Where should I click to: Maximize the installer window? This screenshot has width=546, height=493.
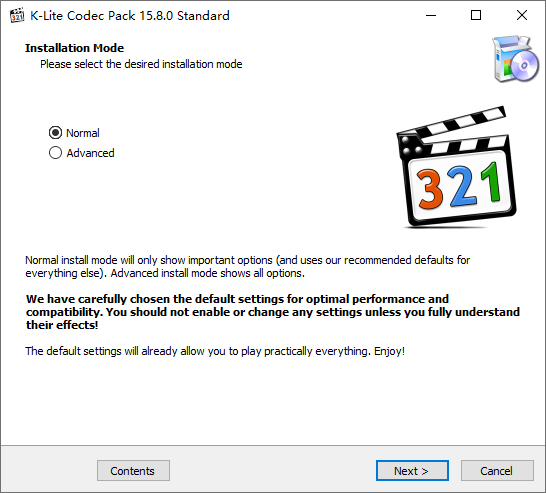pos(476,15)
